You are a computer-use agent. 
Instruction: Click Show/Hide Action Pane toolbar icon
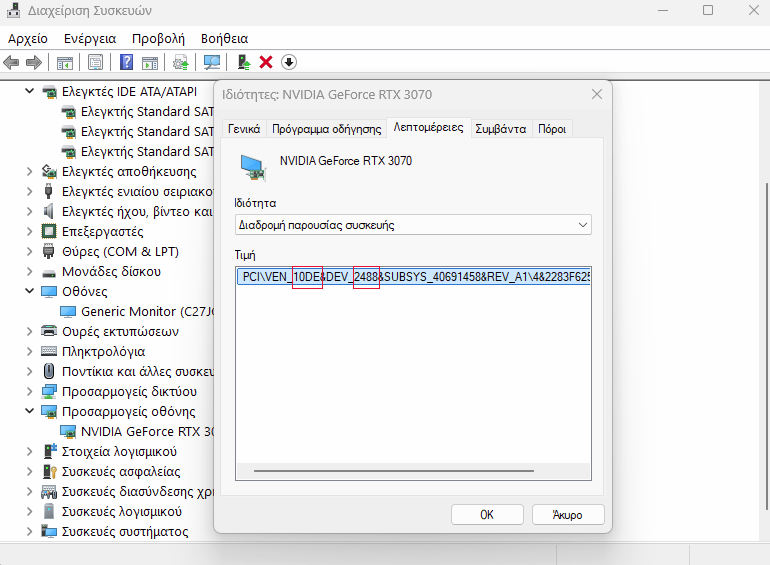pos(150,62)
